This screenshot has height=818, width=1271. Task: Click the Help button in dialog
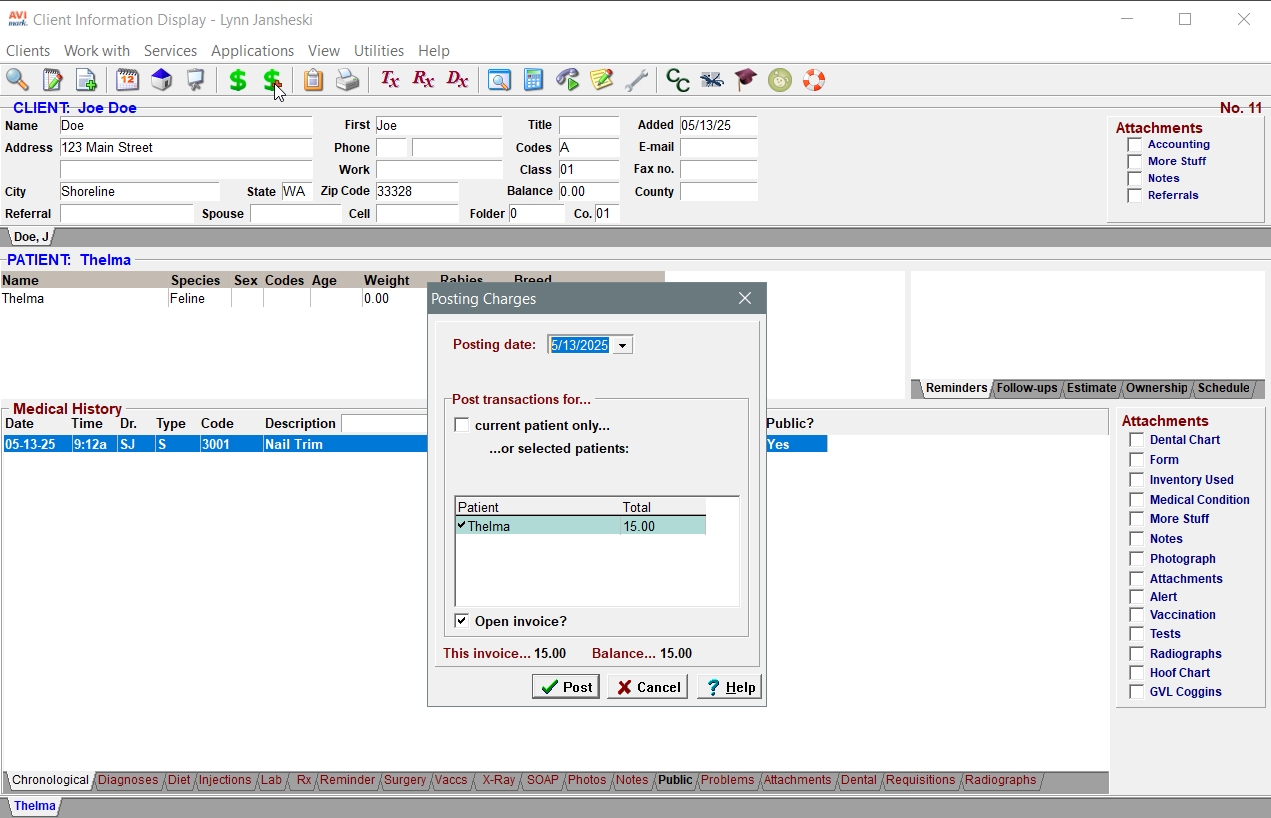[x=730, y=687]
